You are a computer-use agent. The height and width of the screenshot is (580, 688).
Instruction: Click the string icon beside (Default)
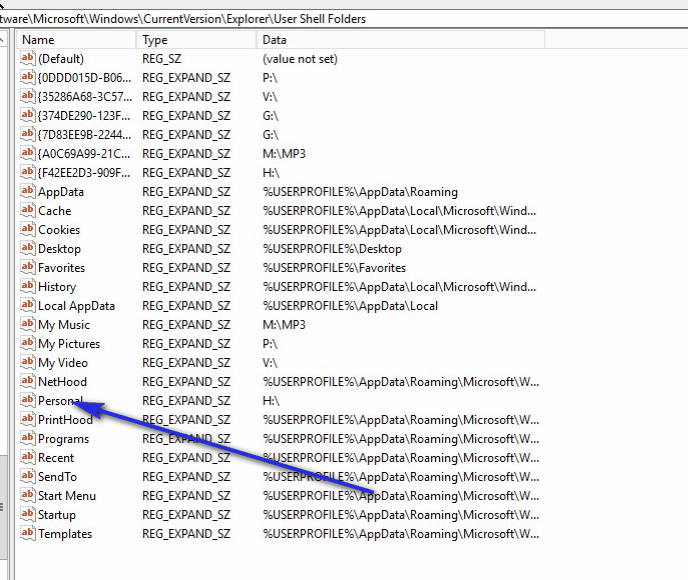28,58
